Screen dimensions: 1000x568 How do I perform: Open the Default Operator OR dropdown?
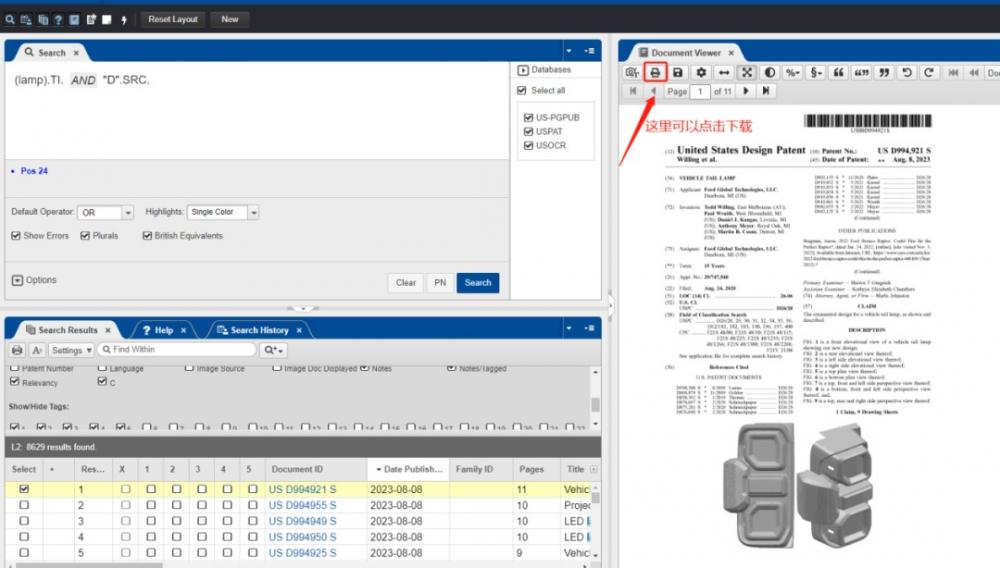105,212
